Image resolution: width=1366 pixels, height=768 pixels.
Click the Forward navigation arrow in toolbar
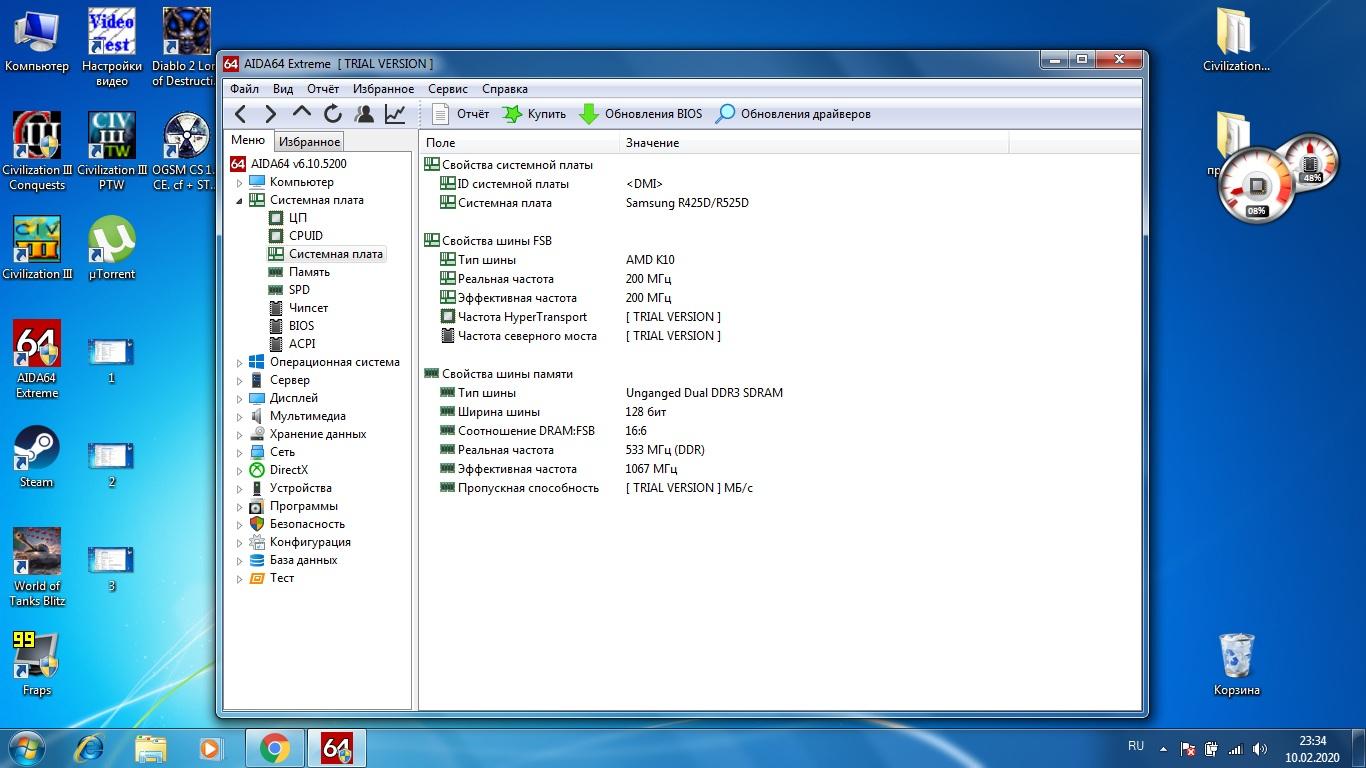pyautogui.click(x=270, y=114)
